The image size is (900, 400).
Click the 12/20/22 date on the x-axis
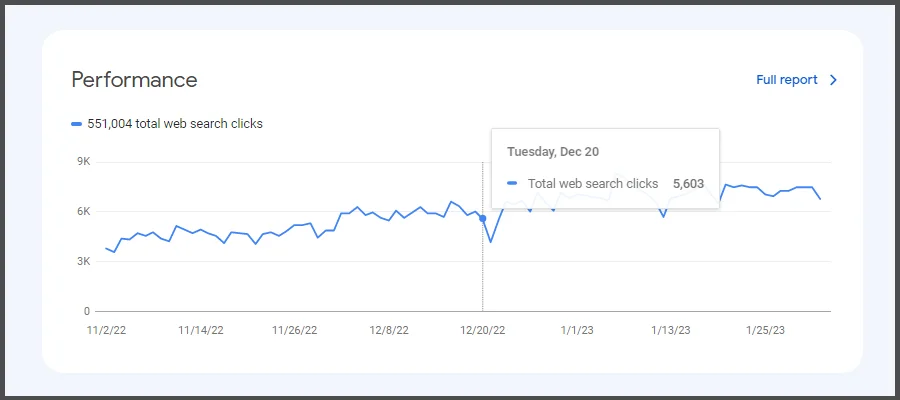point(483,329)
